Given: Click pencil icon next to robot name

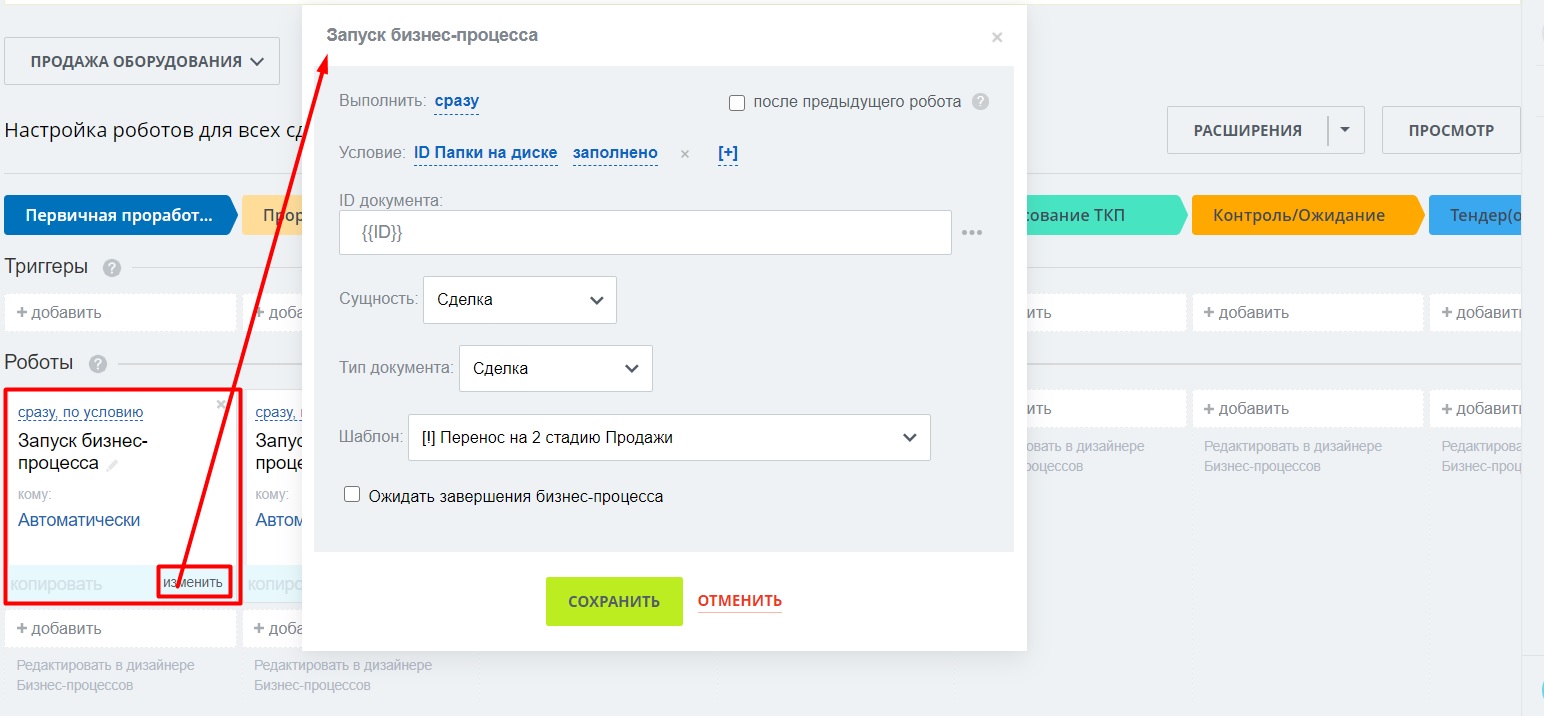Looking at the screenshot, I should coord(113,465).
